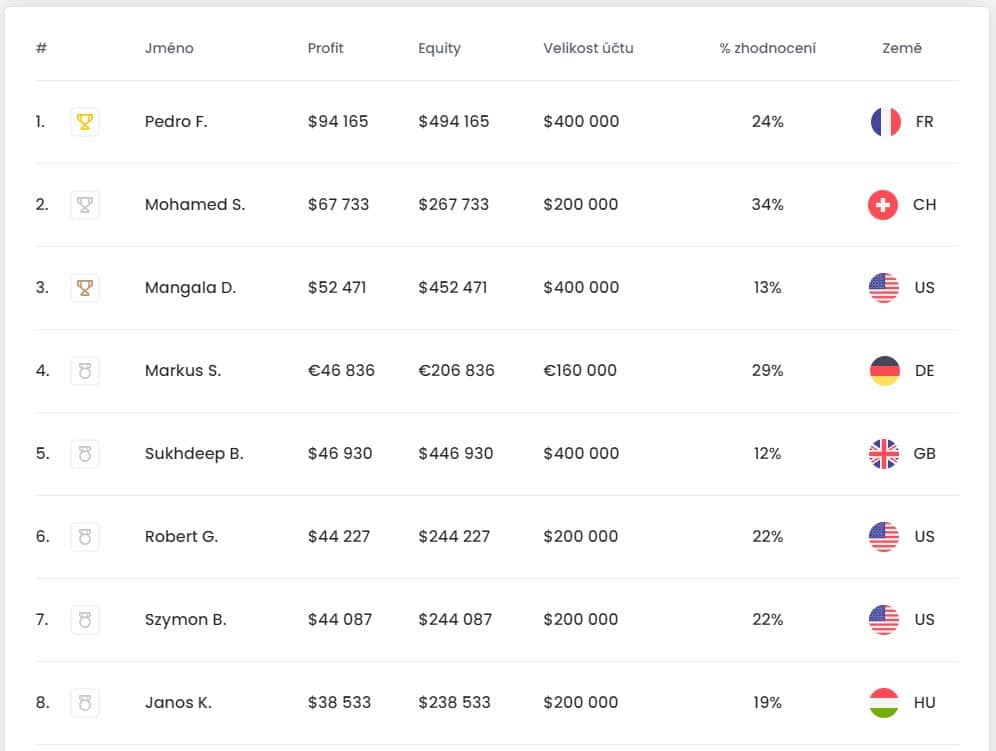Click the gold trophy icon beside Pedro F.
Image resolution: width=996 pixels, height=751 pixels.
click(84, 121)
